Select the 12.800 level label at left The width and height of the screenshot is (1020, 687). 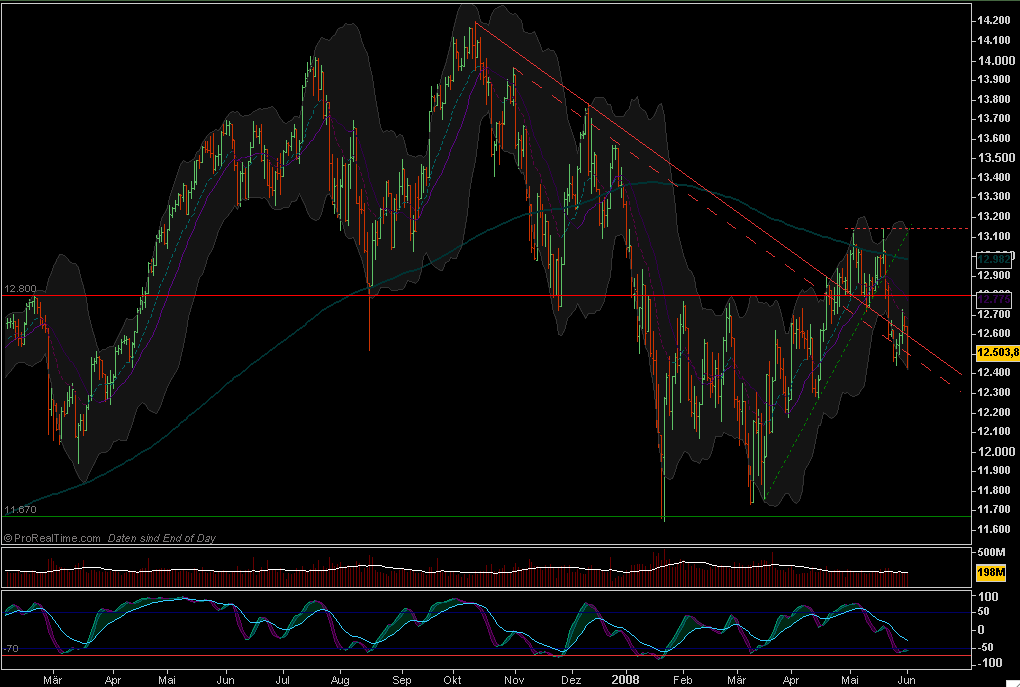(20, 289)
